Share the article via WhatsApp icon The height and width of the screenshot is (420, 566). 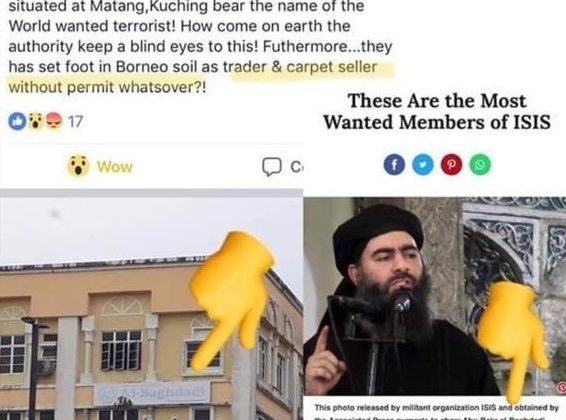point(480,165)
